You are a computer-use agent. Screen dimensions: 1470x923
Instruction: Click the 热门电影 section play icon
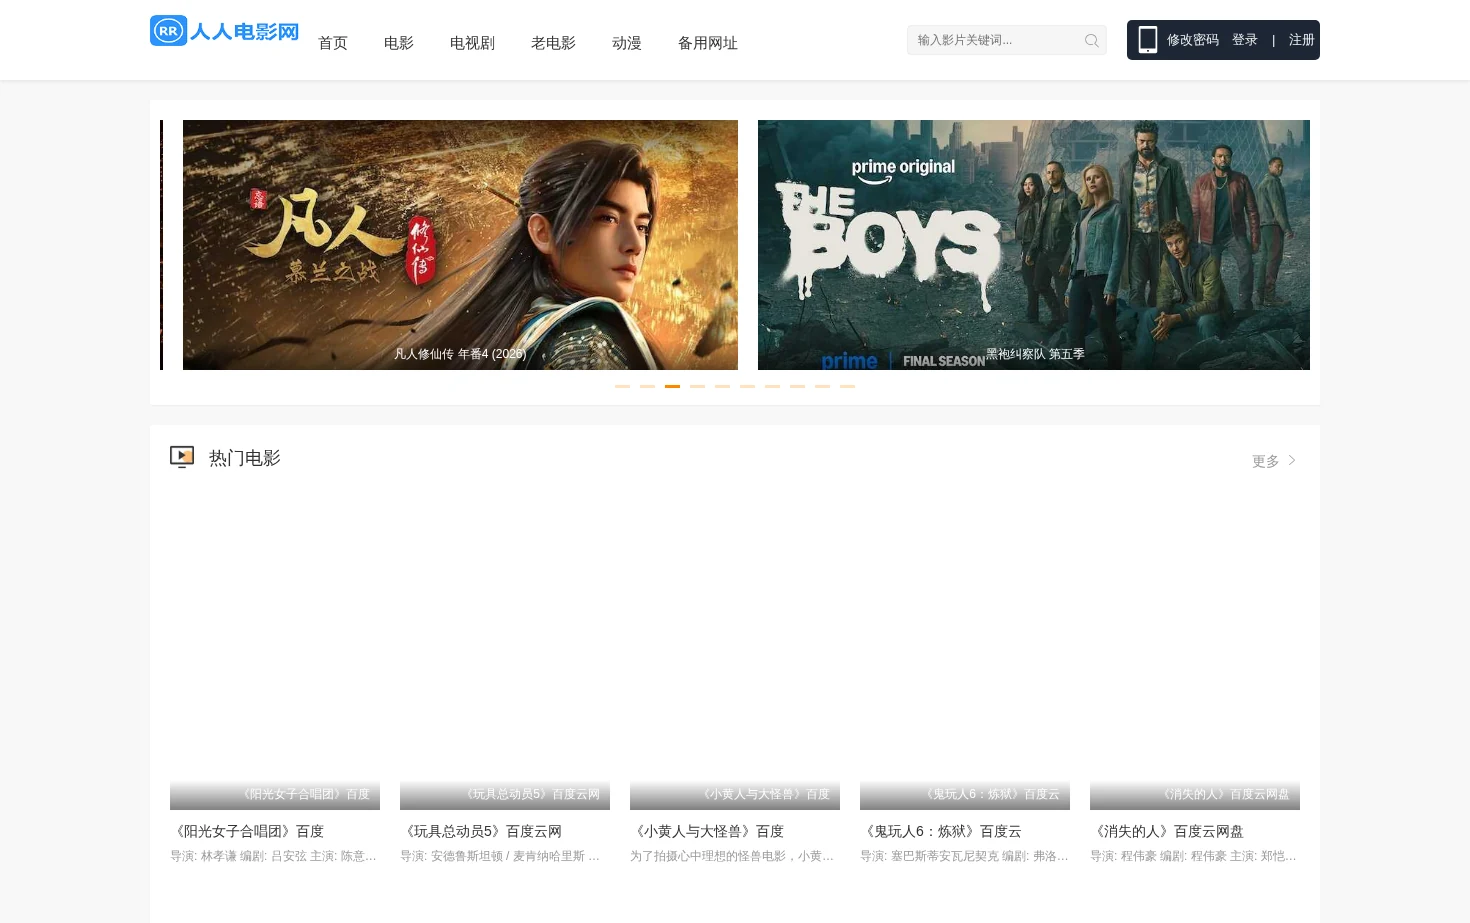[182, 457]
